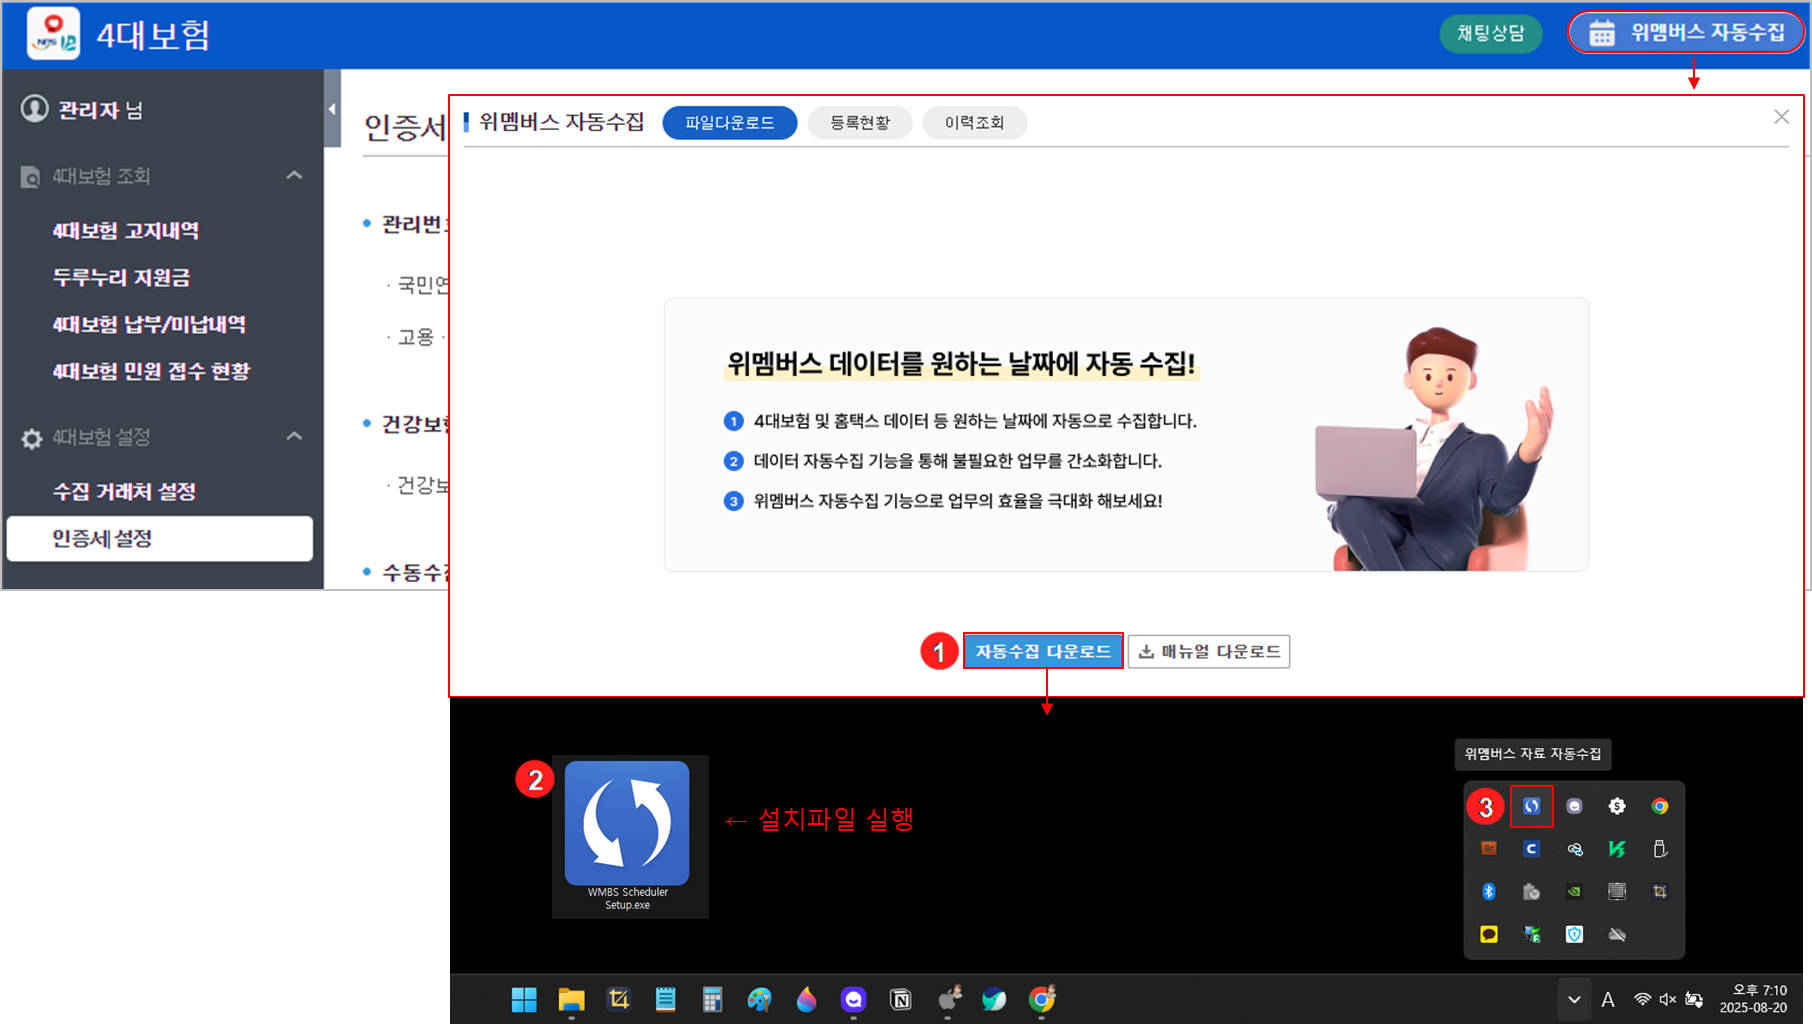Click the 자동수집 다운로드 button
This screenshot has width=1812, height=1024.
tap(1043, 651)
